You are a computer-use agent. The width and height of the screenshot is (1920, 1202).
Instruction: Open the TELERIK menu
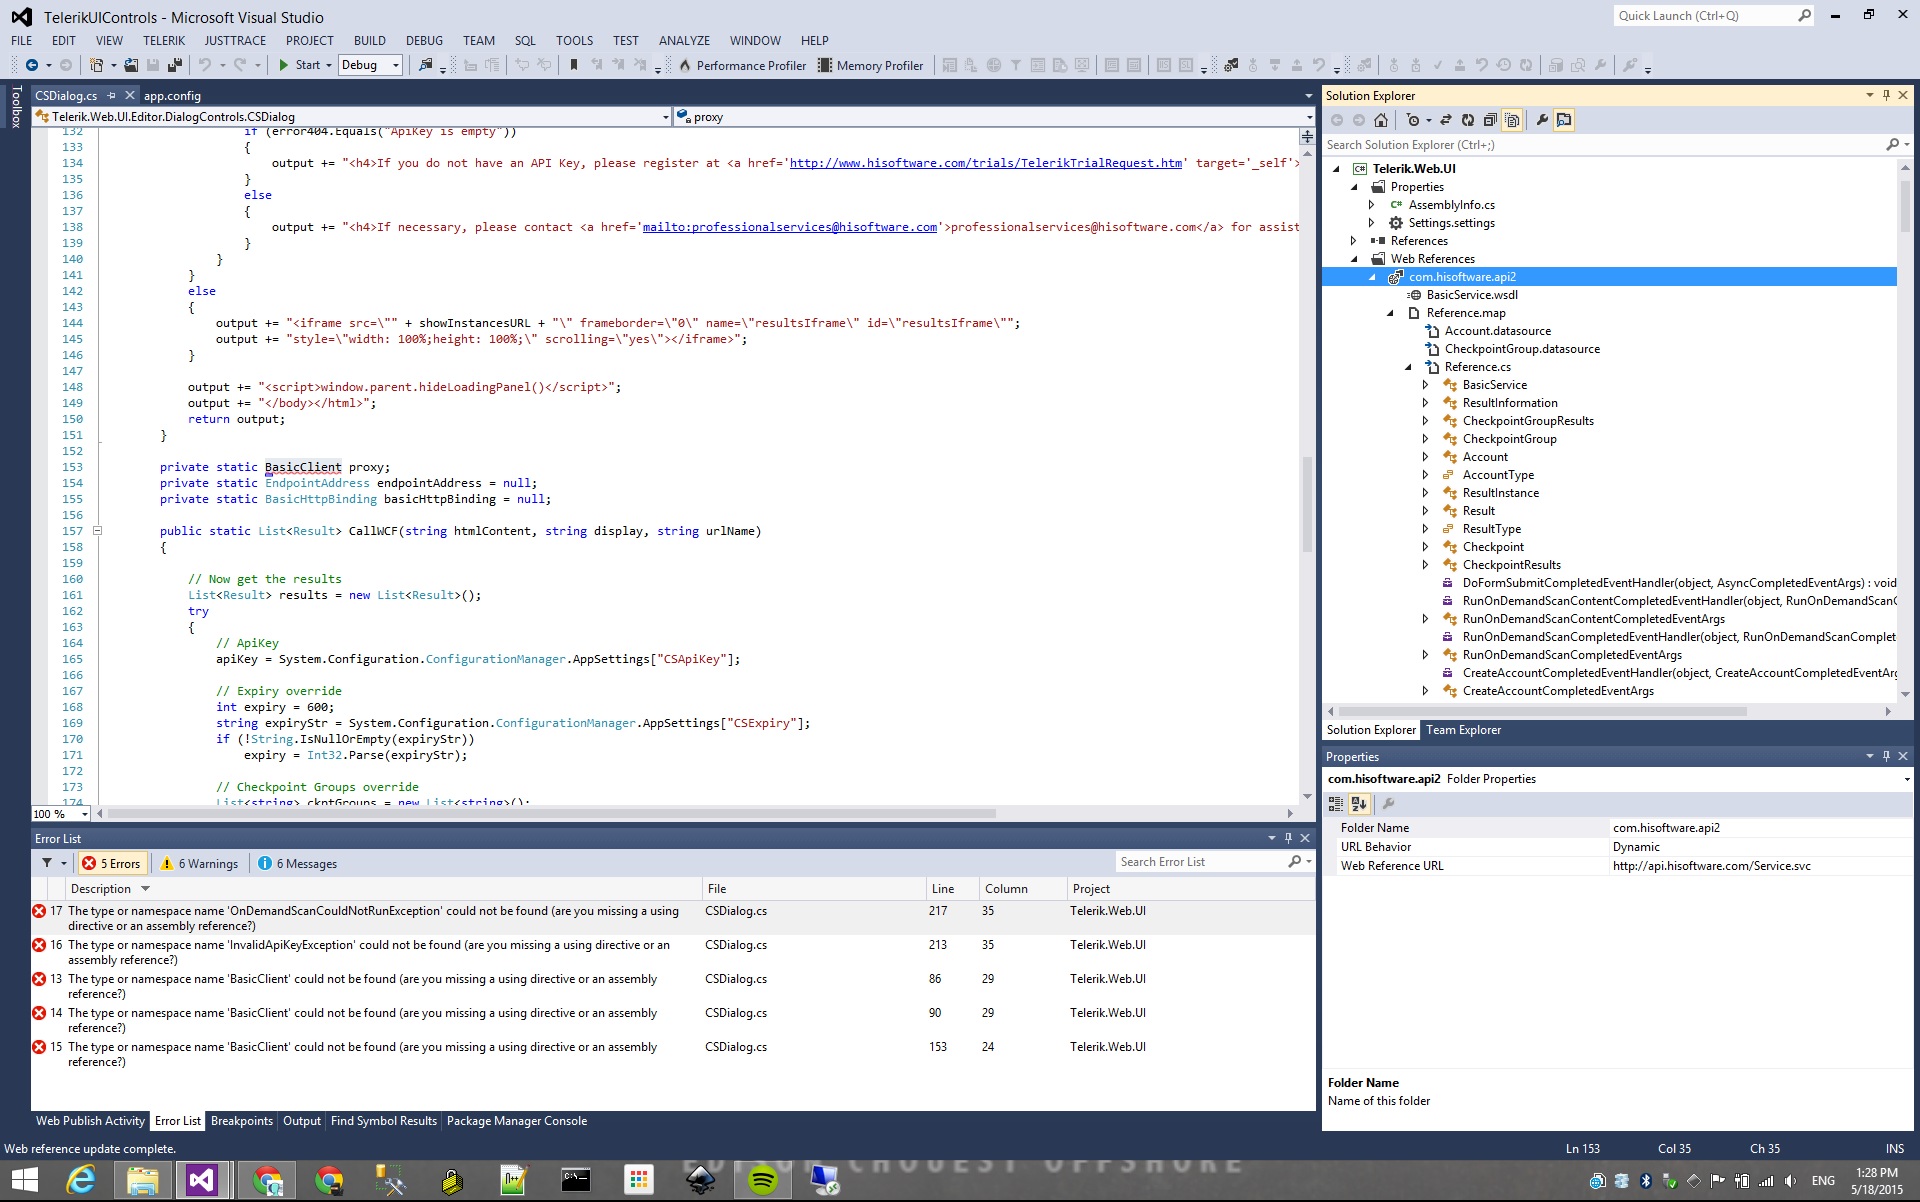coord(163,41)
